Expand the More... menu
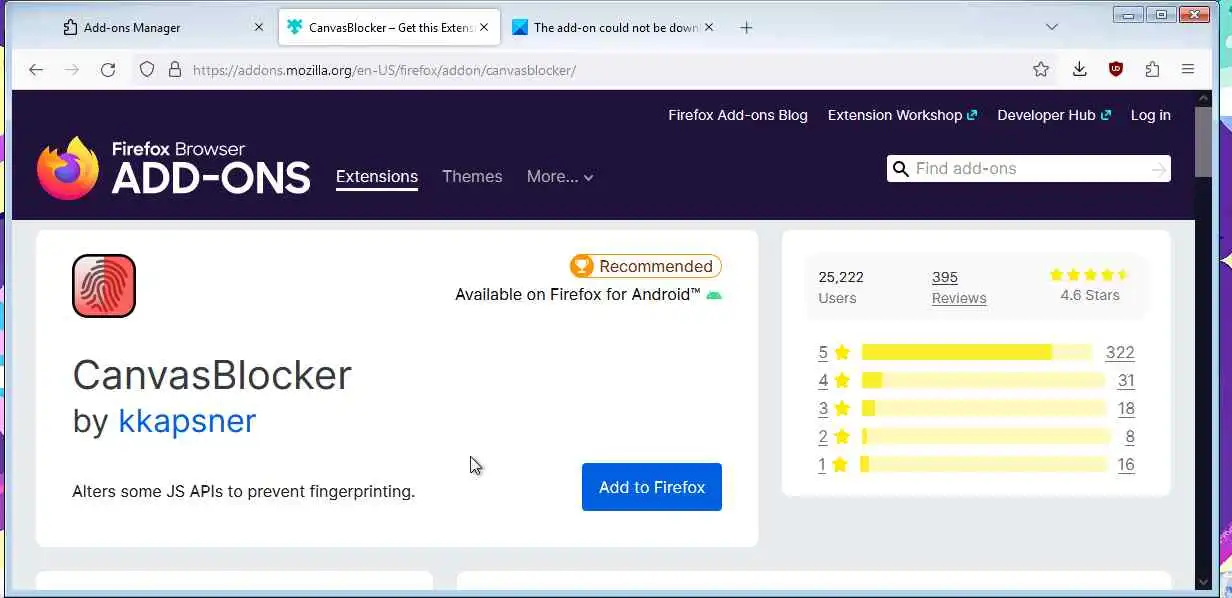 (x=560, y=177)
